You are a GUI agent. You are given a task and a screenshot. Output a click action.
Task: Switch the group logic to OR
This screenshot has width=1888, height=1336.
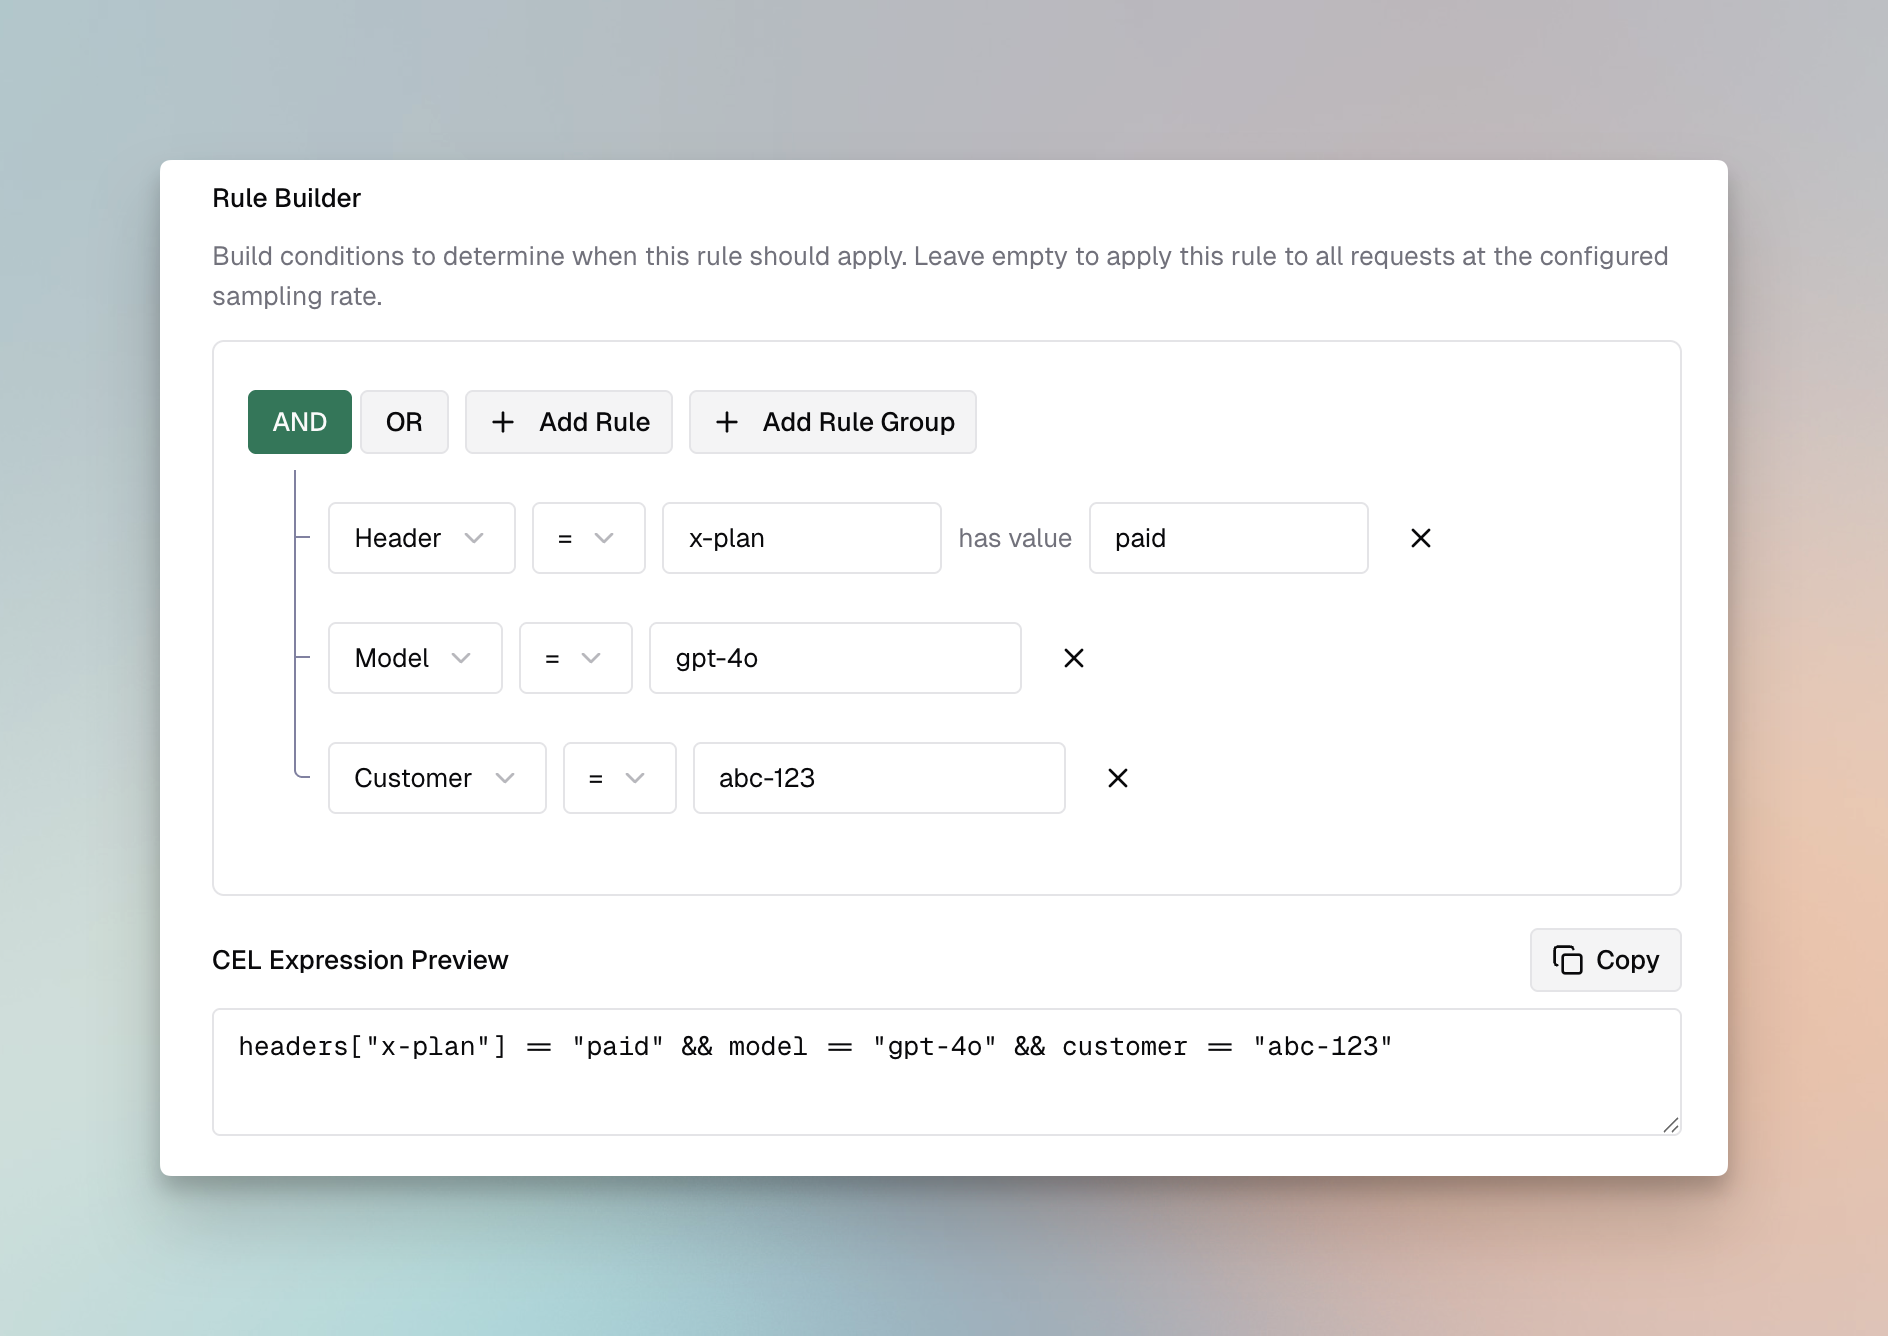(404, 422)
